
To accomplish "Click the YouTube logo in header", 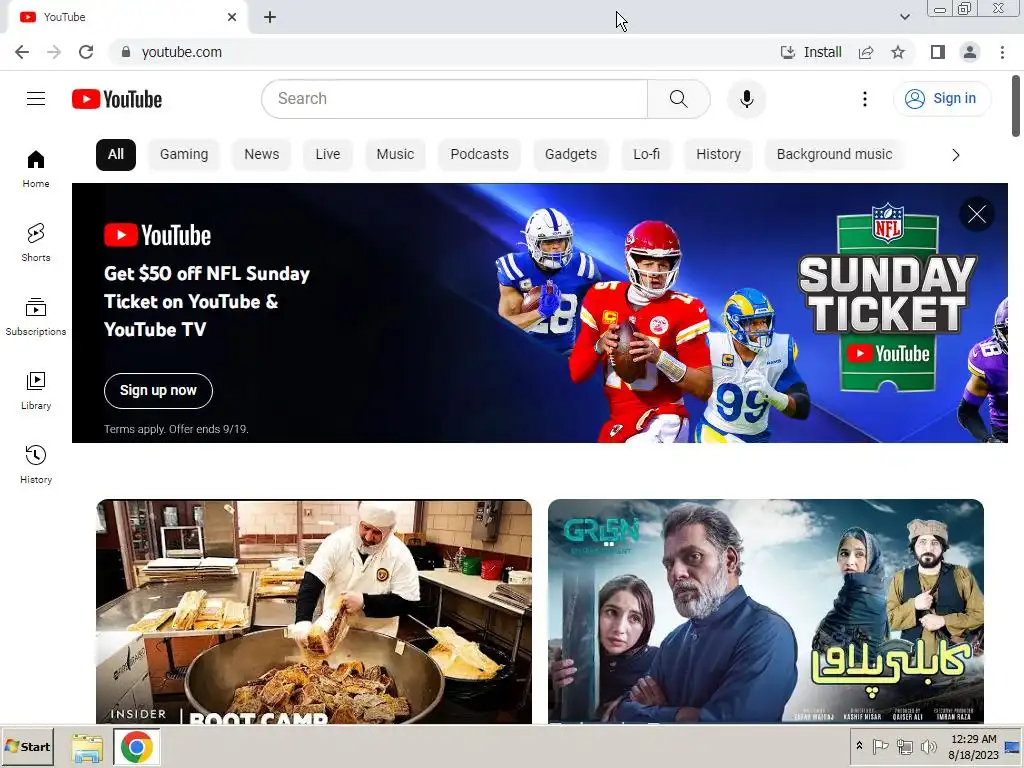I will coord(117,99).
